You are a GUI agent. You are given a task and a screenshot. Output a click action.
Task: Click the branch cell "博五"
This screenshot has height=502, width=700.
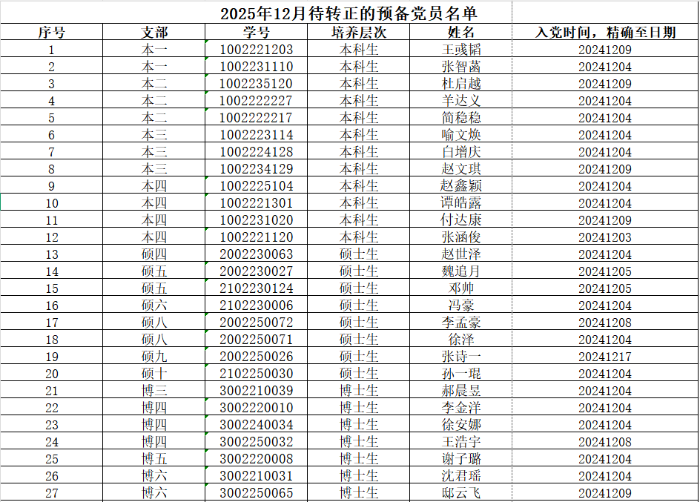click(x=154, y=459)
